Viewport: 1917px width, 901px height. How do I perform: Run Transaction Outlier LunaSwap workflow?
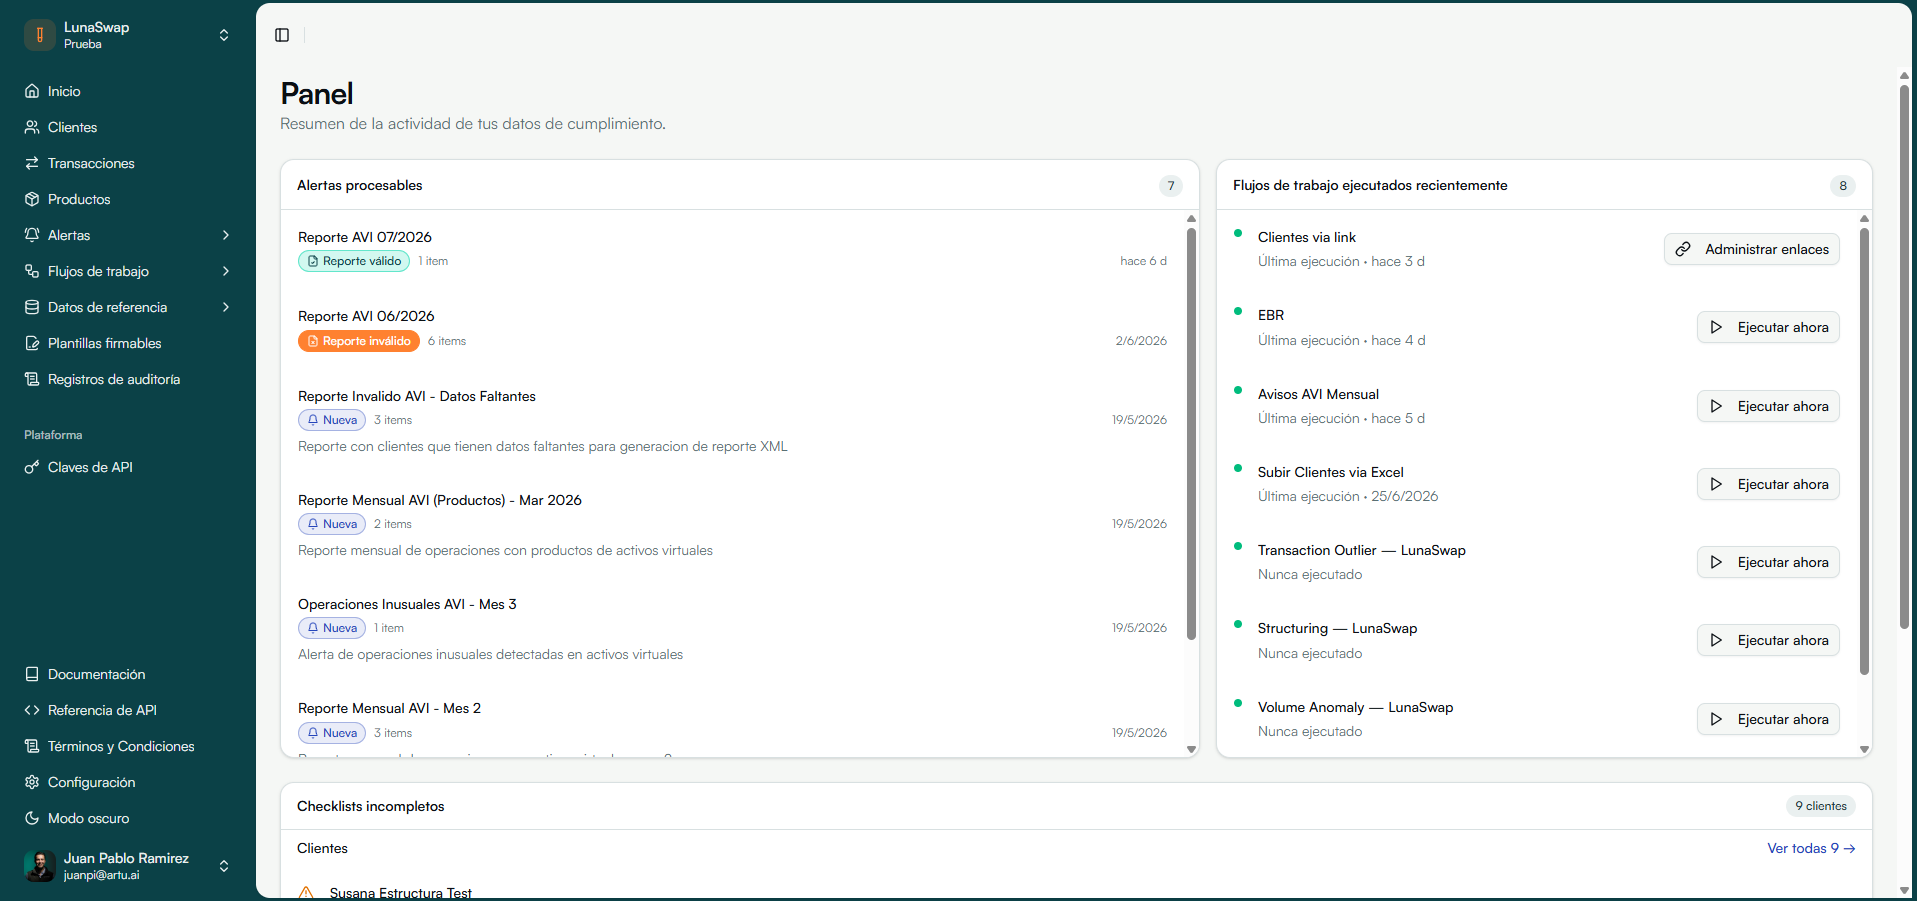click(x=1768, y=562)
